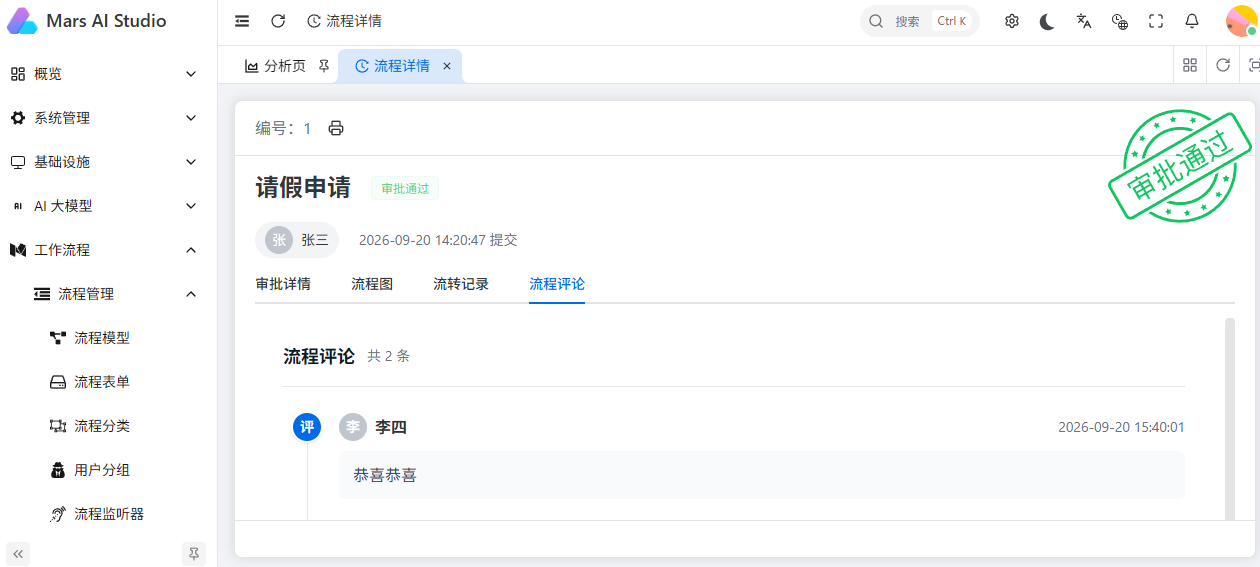Print the process using printer icon

[x=336, y=128]
